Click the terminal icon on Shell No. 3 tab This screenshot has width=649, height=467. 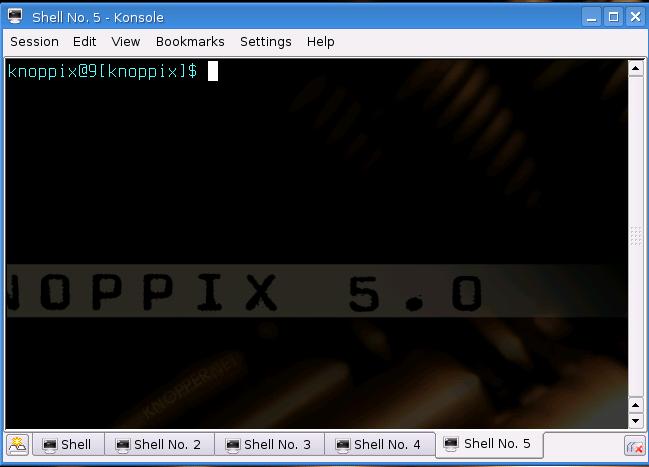[232, 445]
